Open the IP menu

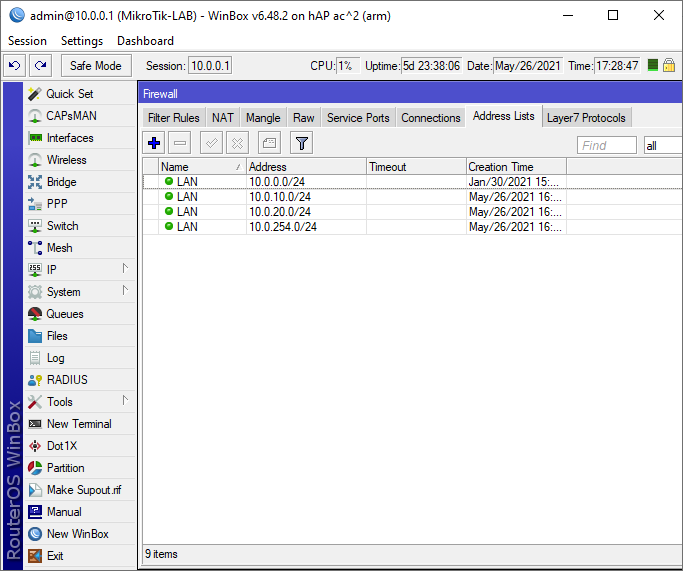tap(80, 270)
